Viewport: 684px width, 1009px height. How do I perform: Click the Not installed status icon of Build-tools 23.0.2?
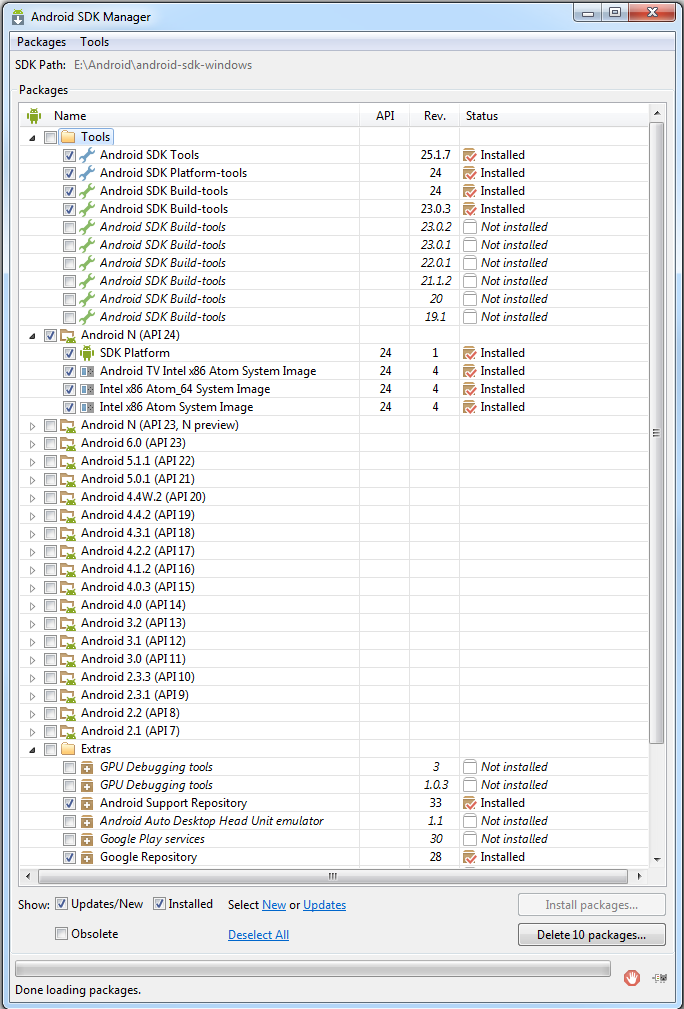(470, 227)
